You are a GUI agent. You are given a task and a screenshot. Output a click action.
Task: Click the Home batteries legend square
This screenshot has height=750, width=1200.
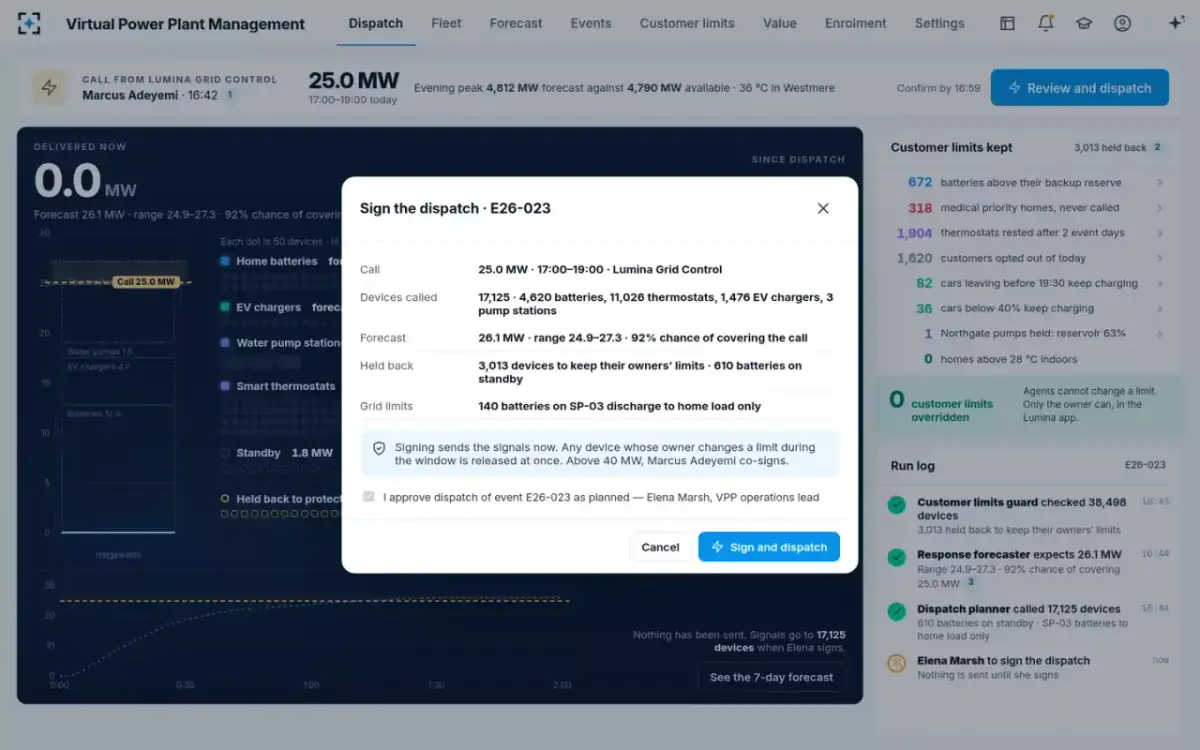[225, 261]
